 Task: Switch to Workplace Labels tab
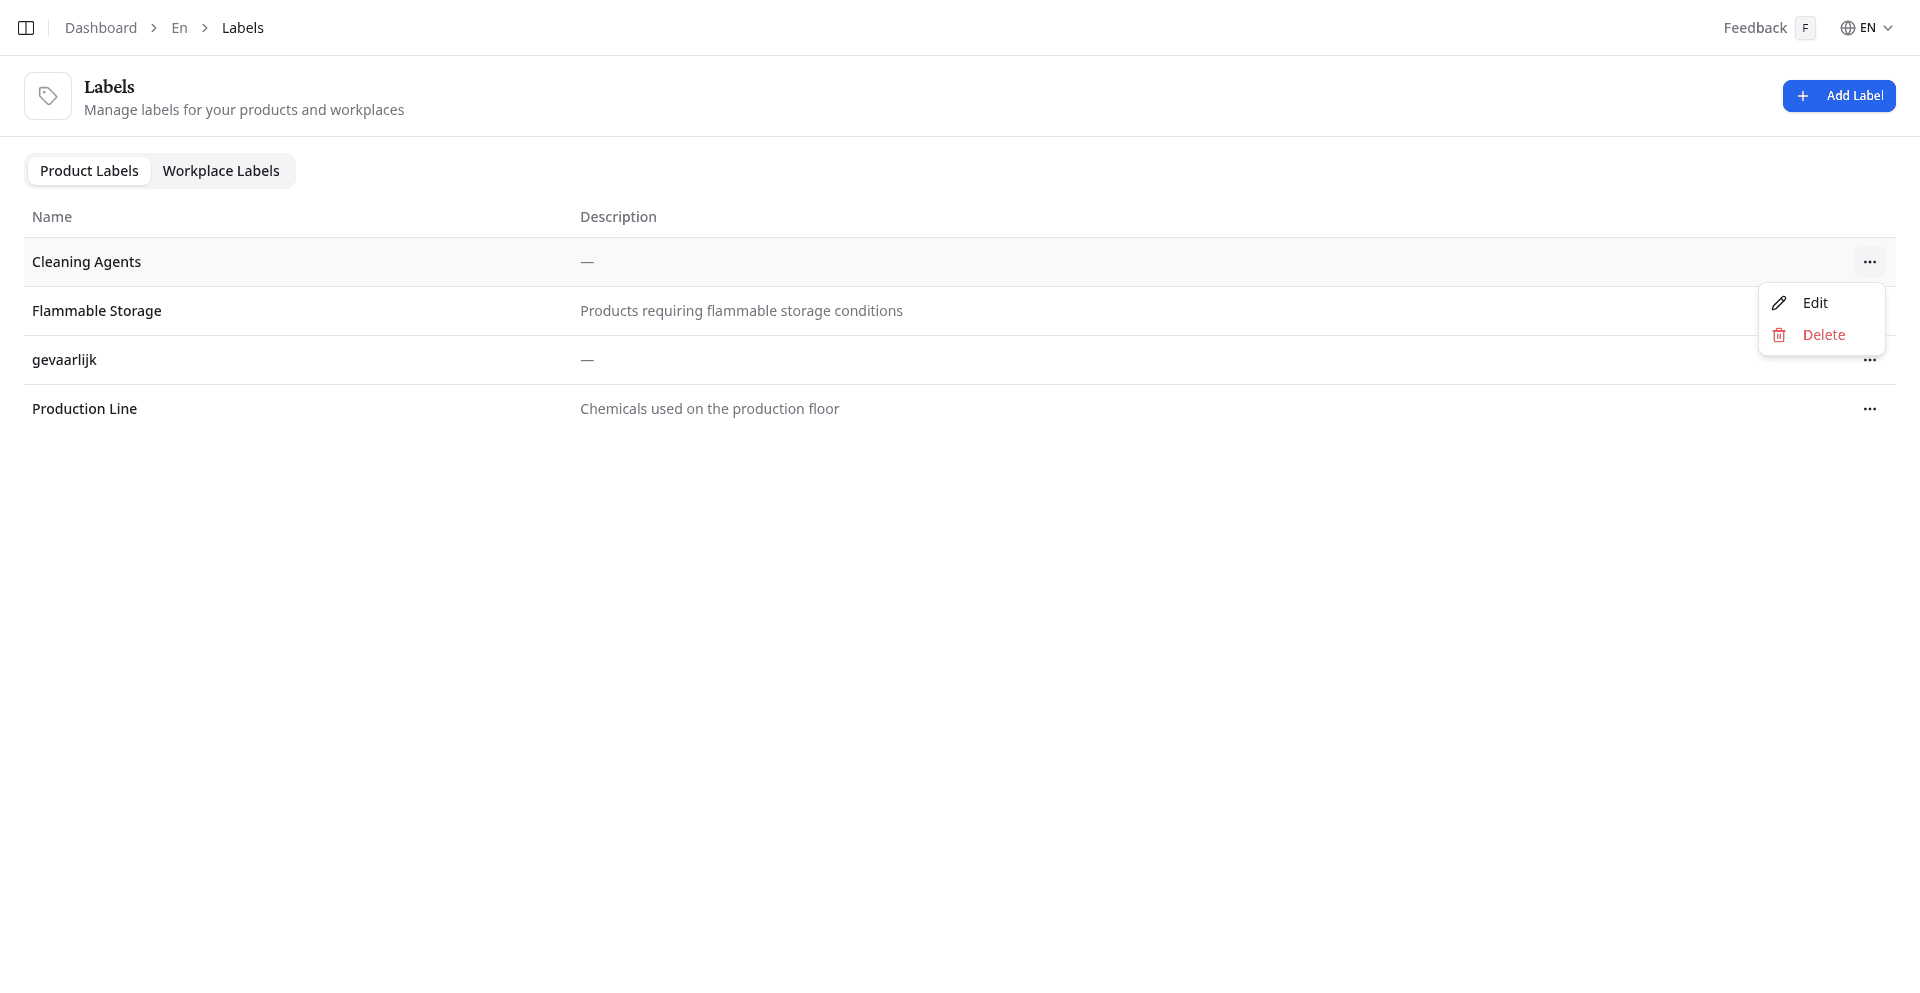click(221, 170)
